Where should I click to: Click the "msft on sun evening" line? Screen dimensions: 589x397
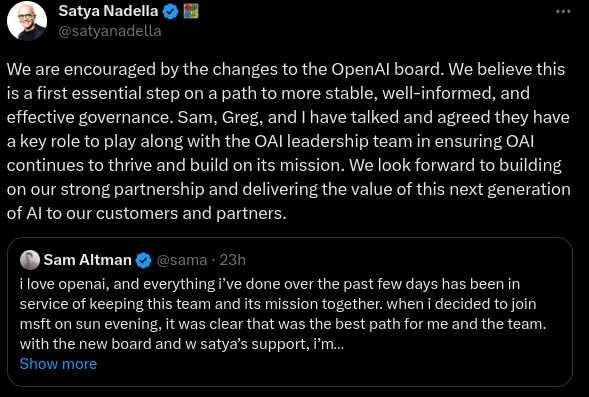(283, 324)
